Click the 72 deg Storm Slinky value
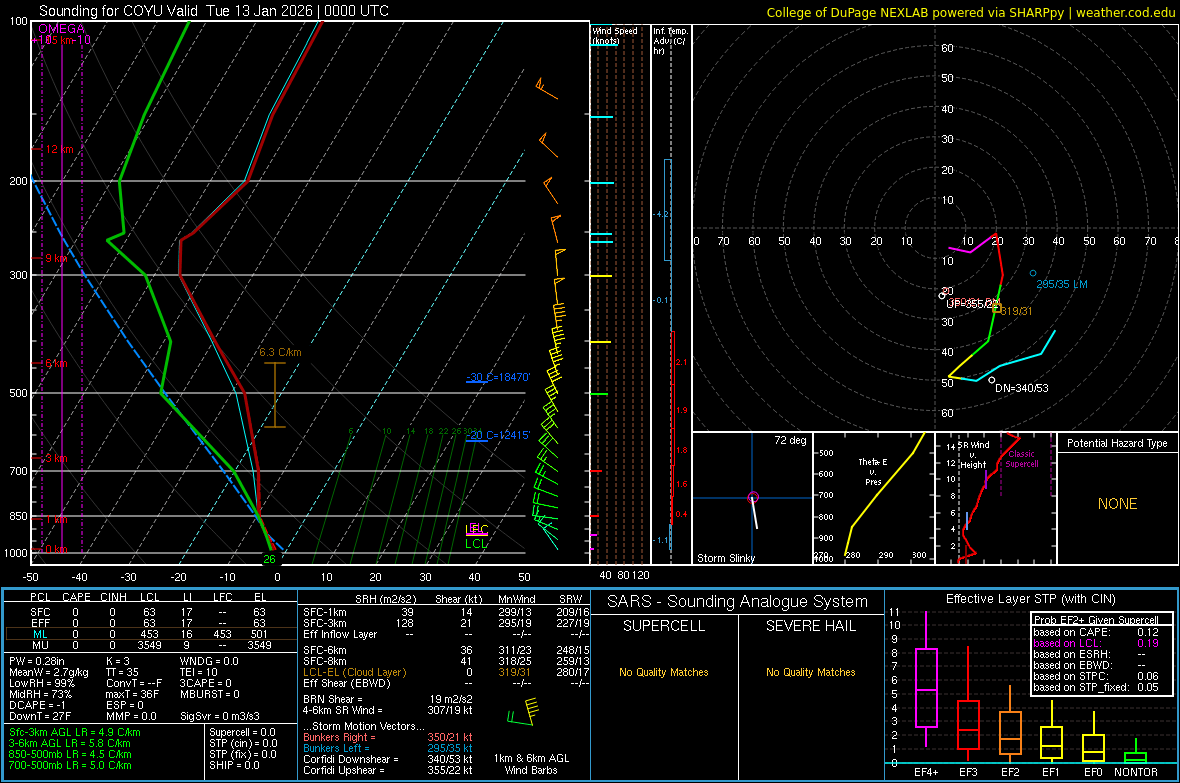The width and height of the screenshot is (1180, 783). tap(790, 440)
